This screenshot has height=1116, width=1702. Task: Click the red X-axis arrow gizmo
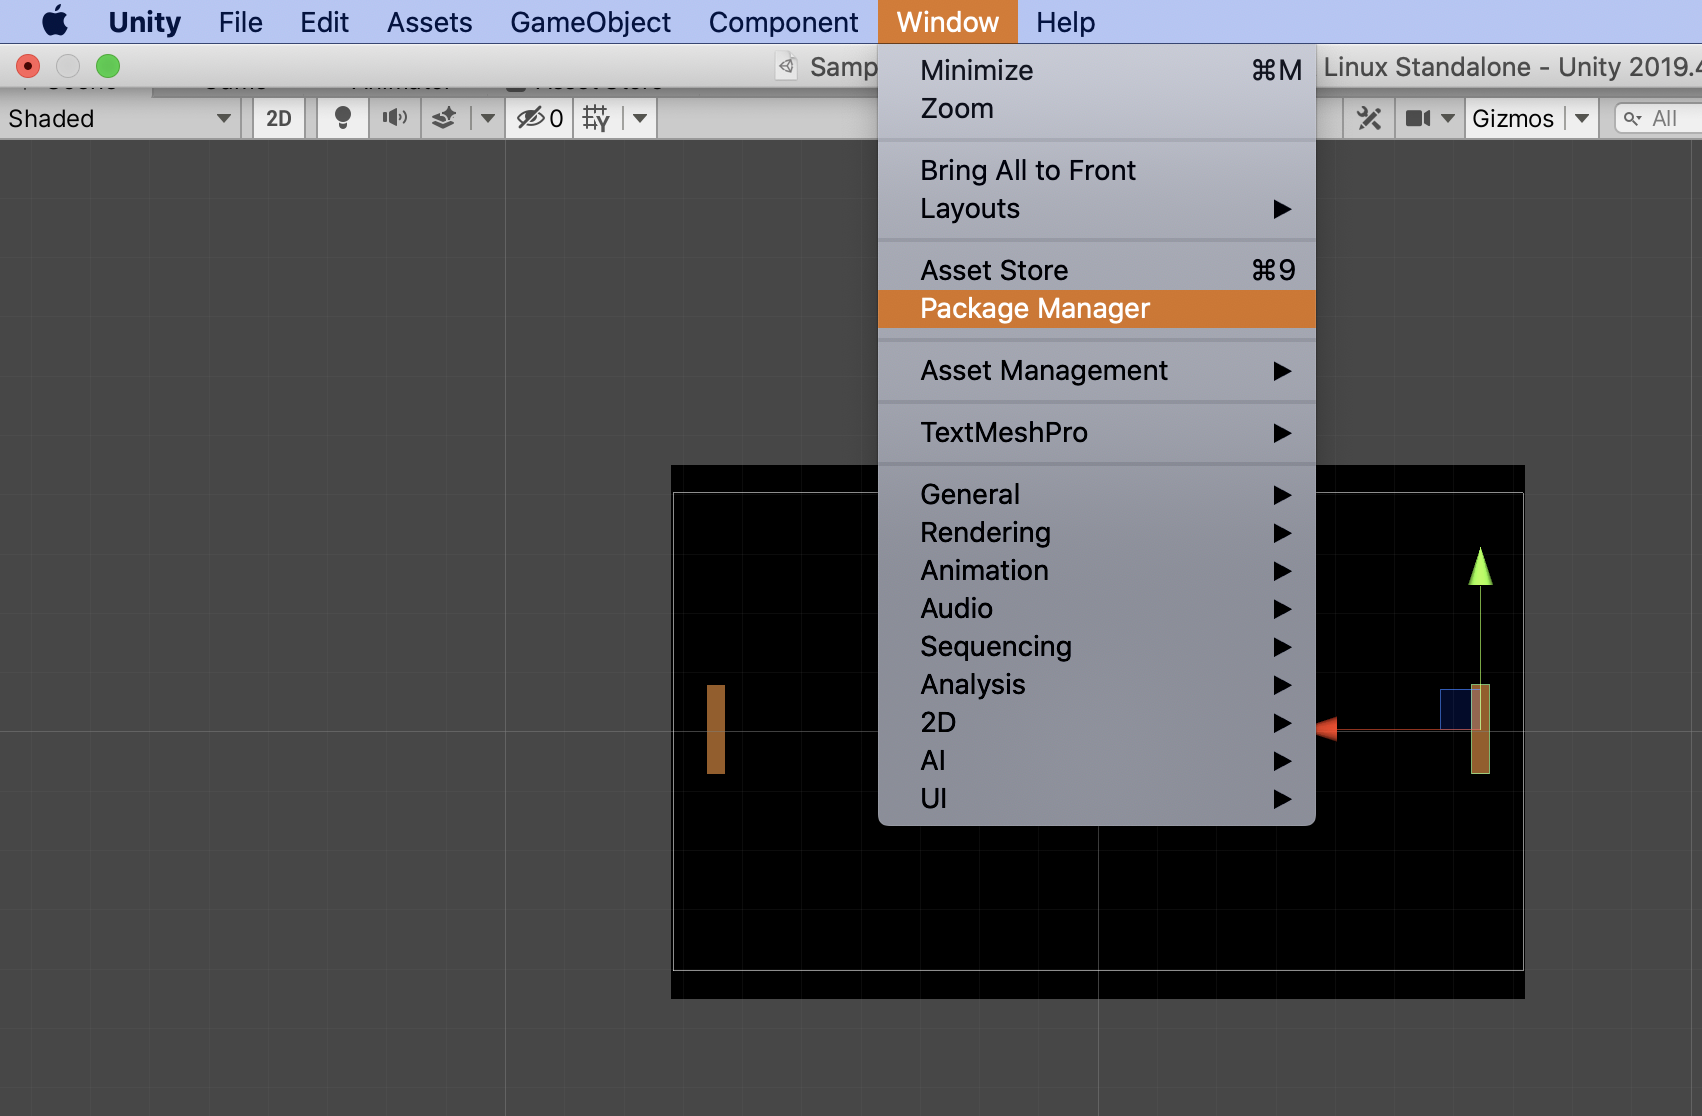[1327, 728]
